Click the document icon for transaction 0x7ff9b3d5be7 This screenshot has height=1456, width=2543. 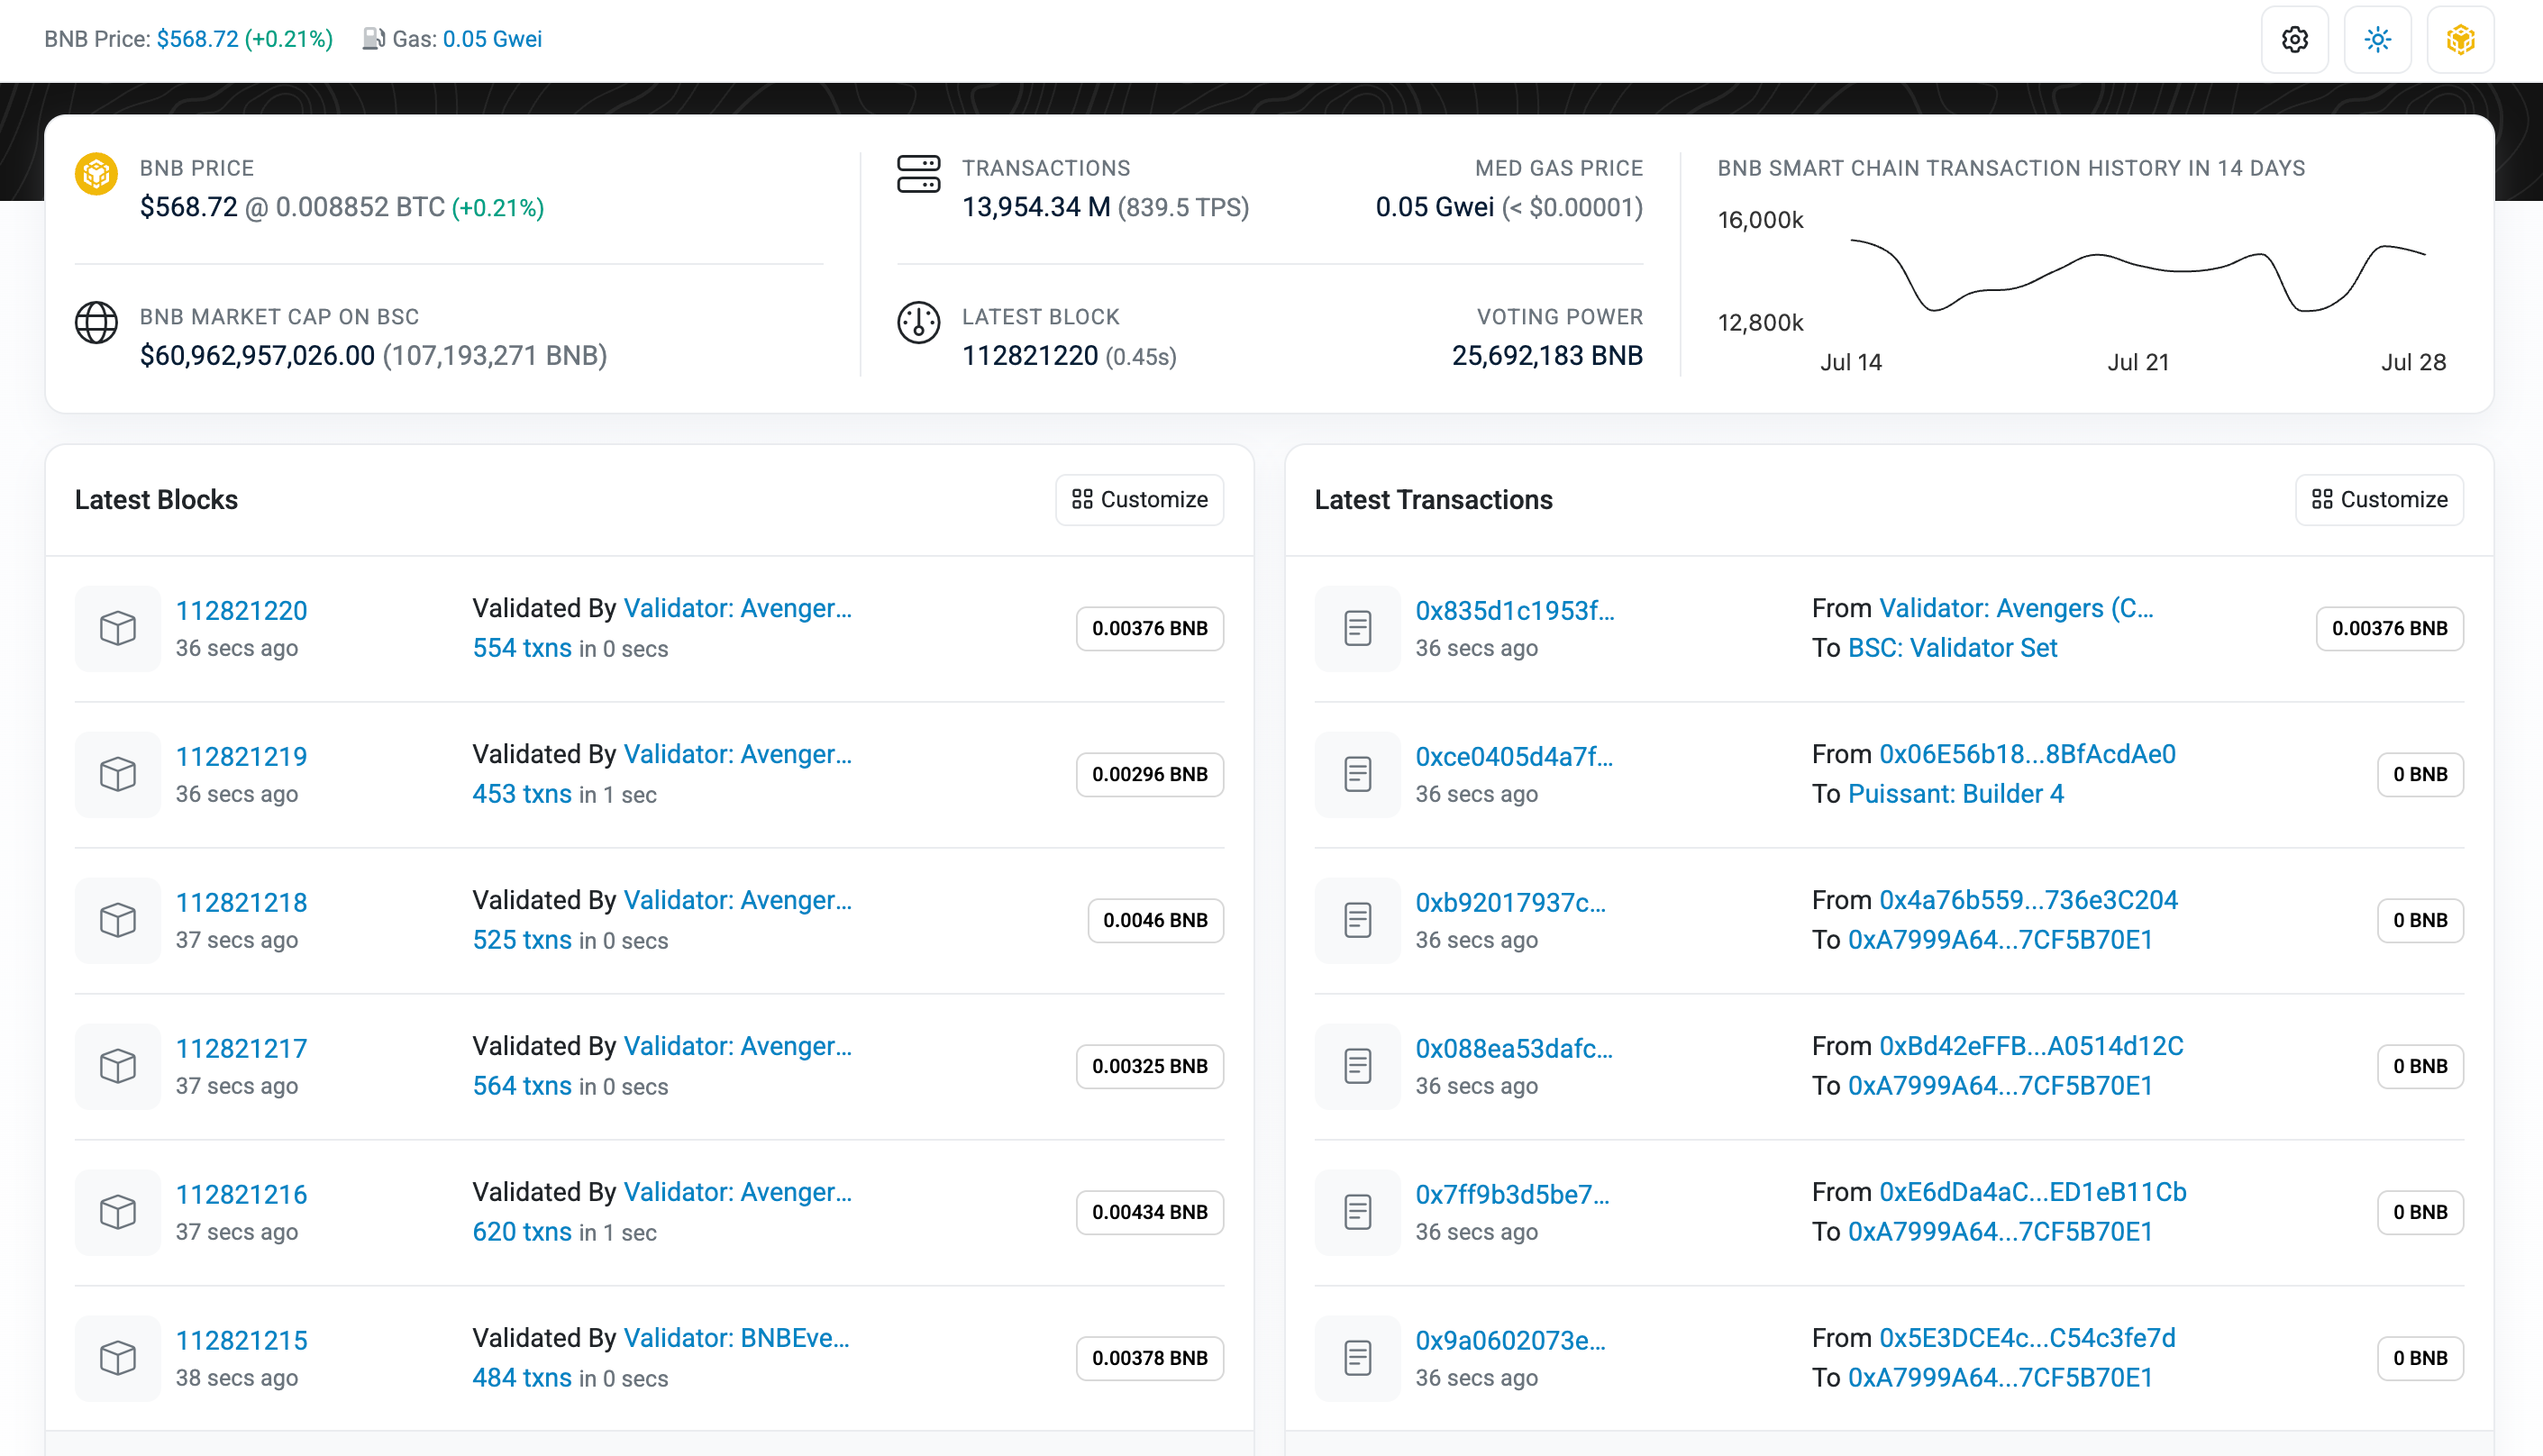pyautogui.click(x=1358, y=1212)
